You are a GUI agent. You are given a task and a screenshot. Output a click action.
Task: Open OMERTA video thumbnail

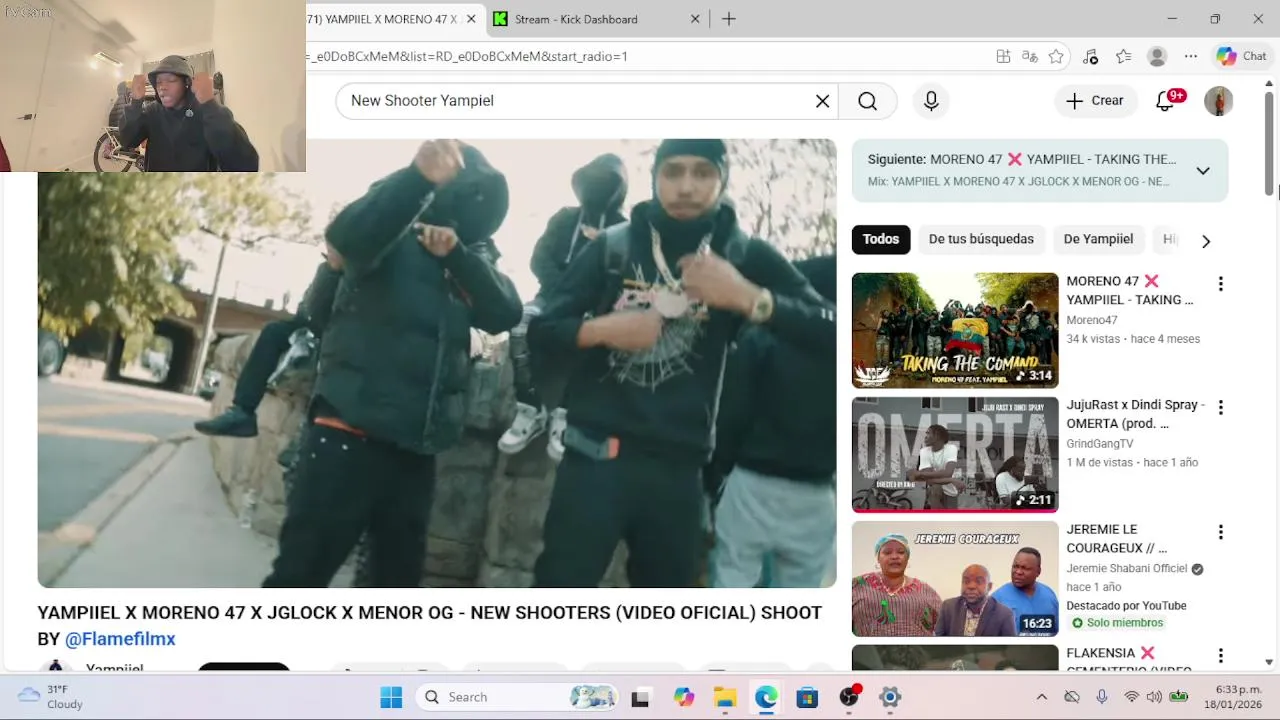(955, 455)
